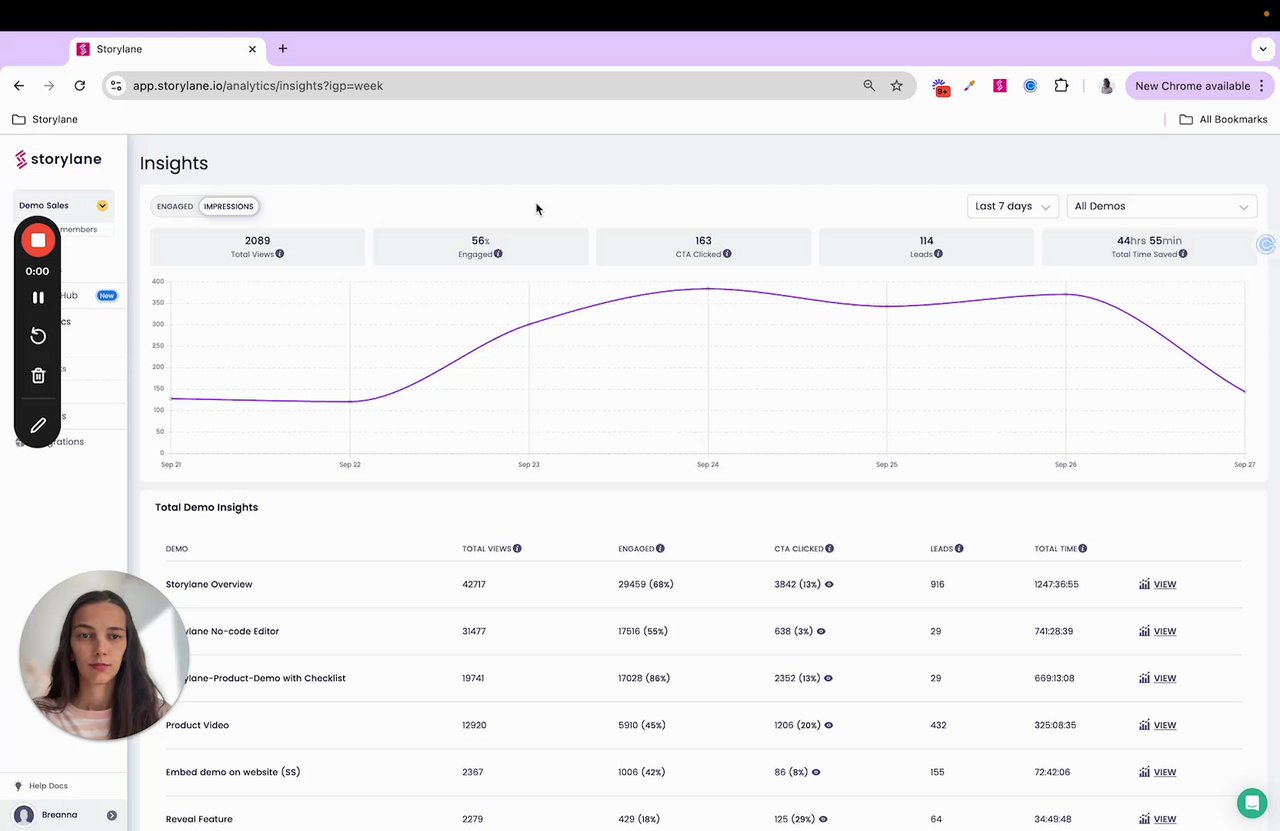Viewport: 1280px width, 831px height.
Task: Open the Chrome profile avatar
Action: click(1106, 86)
